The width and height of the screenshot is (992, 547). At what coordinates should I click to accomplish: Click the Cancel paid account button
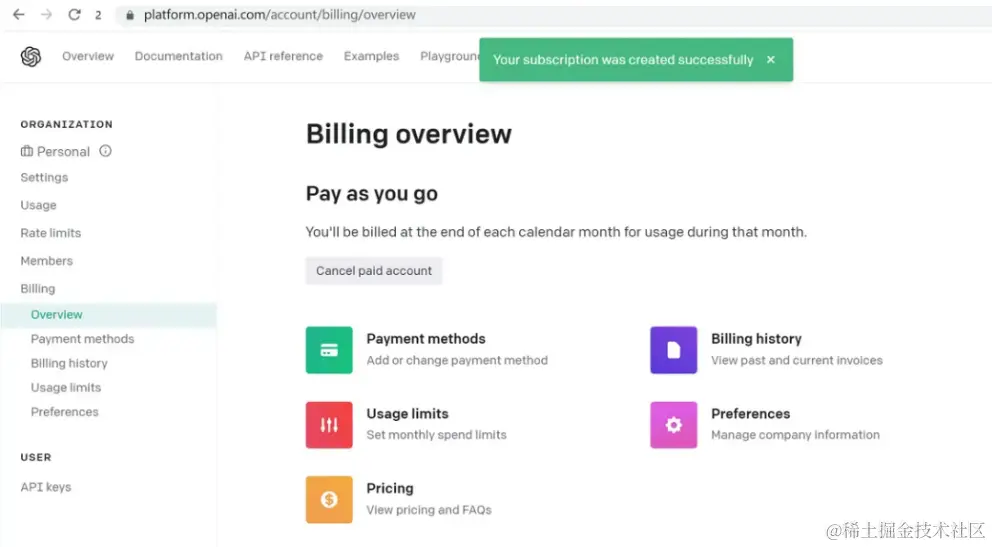pos(374,271)
